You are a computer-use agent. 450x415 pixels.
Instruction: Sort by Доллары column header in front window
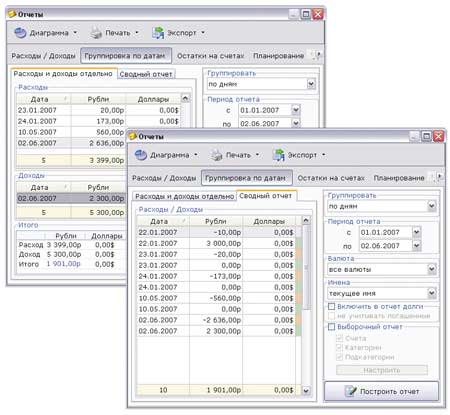[269, 221]
